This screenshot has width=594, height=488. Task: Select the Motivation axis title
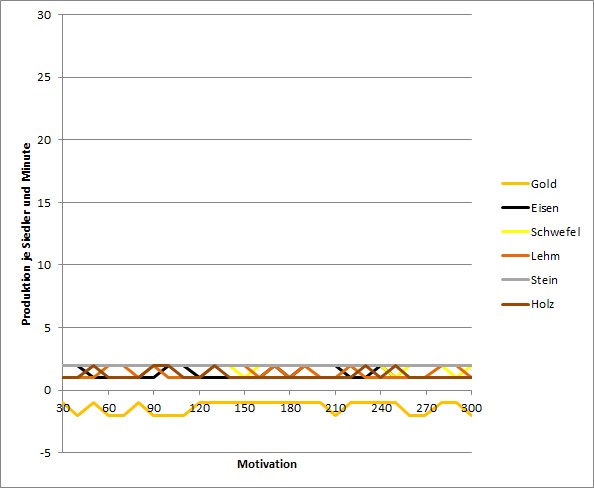pos(267,464)
